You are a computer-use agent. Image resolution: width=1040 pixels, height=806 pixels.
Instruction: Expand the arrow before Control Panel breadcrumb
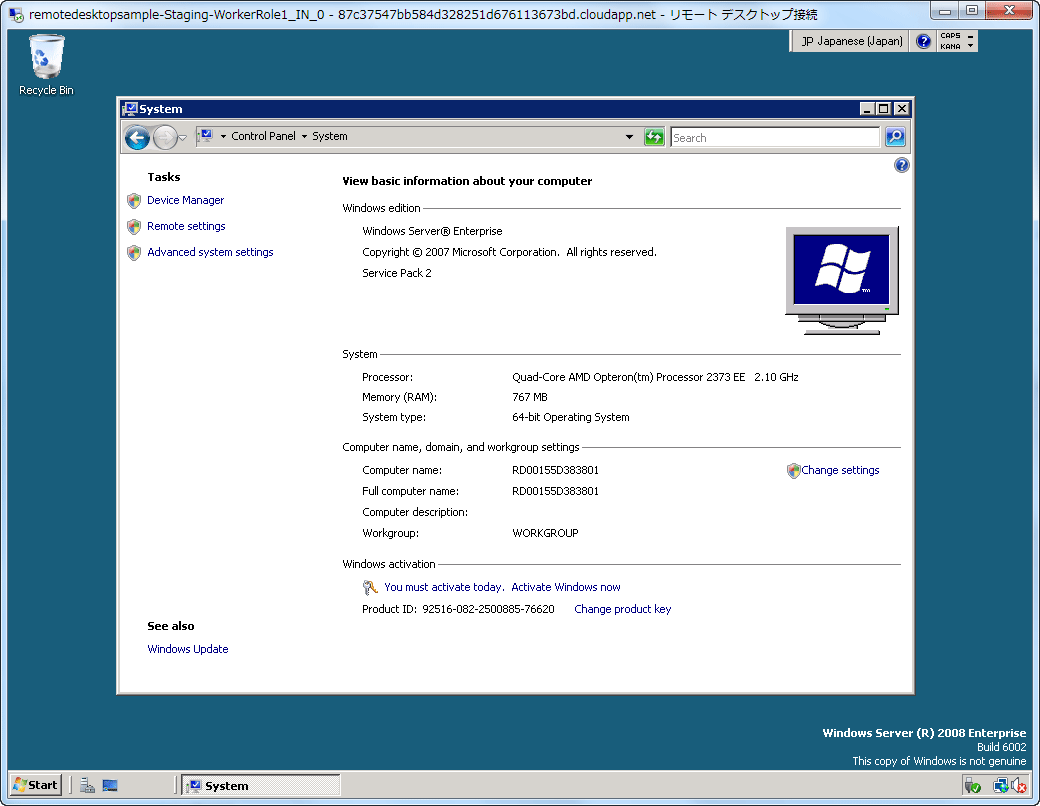(x=224, y=137)
